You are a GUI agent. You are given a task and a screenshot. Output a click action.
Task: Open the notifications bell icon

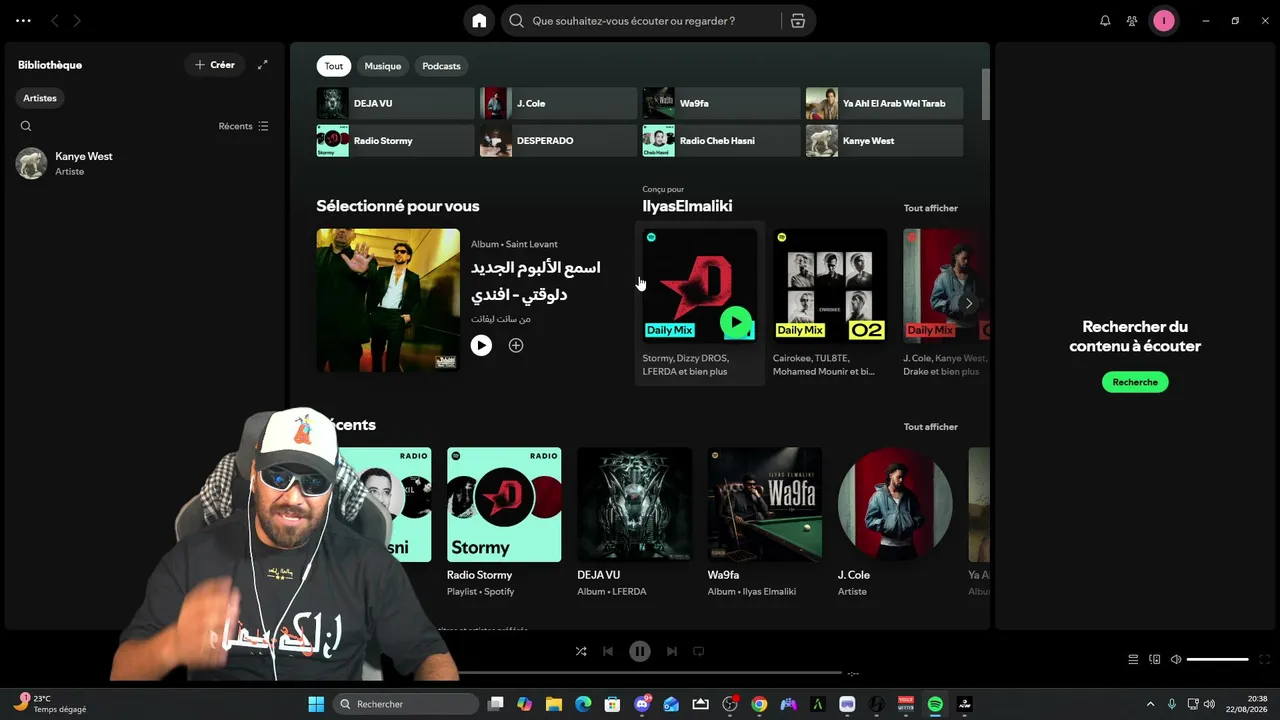pos(1105,21)
